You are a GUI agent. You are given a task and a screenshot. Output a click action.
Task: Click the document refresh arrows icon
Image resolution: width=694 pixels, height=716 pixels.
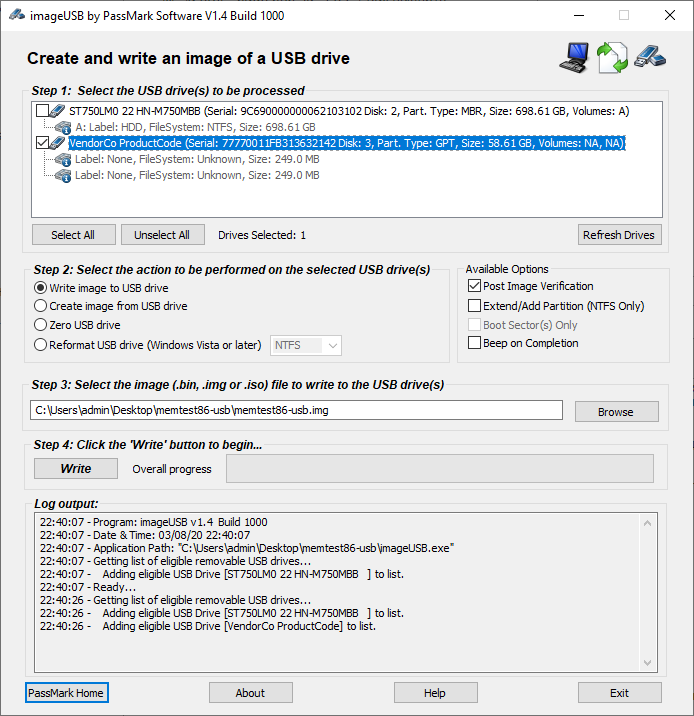pyautogui.click(x=613, y=58)
